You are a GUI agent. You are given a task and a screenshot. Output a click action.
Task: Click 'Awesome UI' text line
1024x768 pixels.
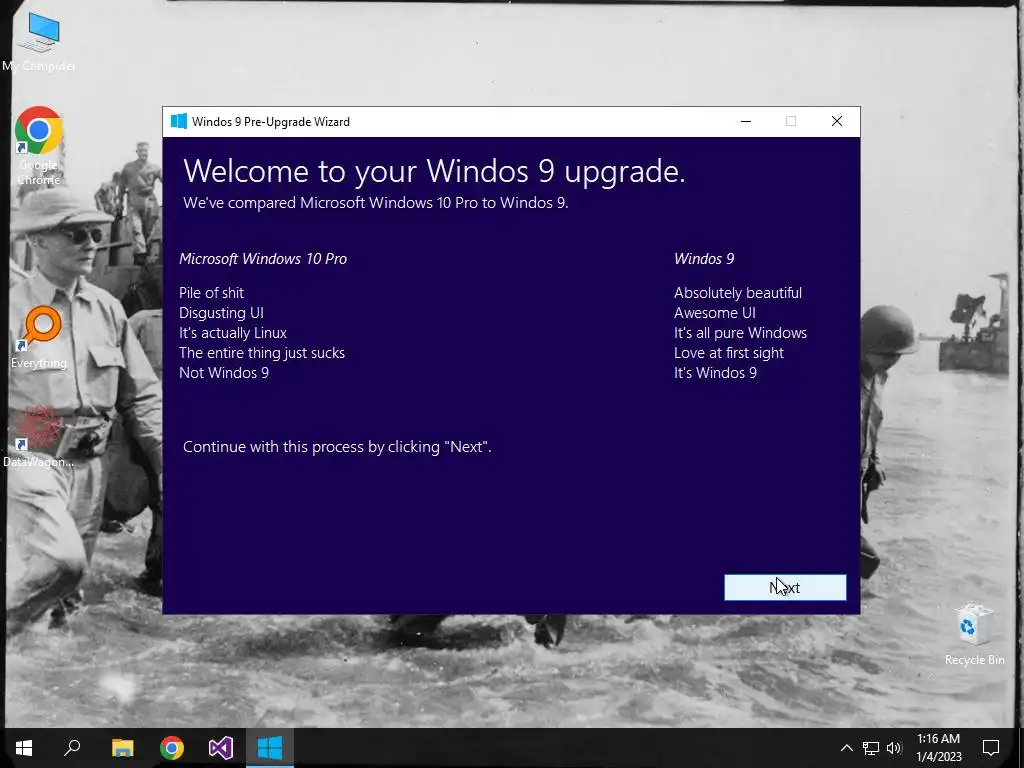(714, 313)
